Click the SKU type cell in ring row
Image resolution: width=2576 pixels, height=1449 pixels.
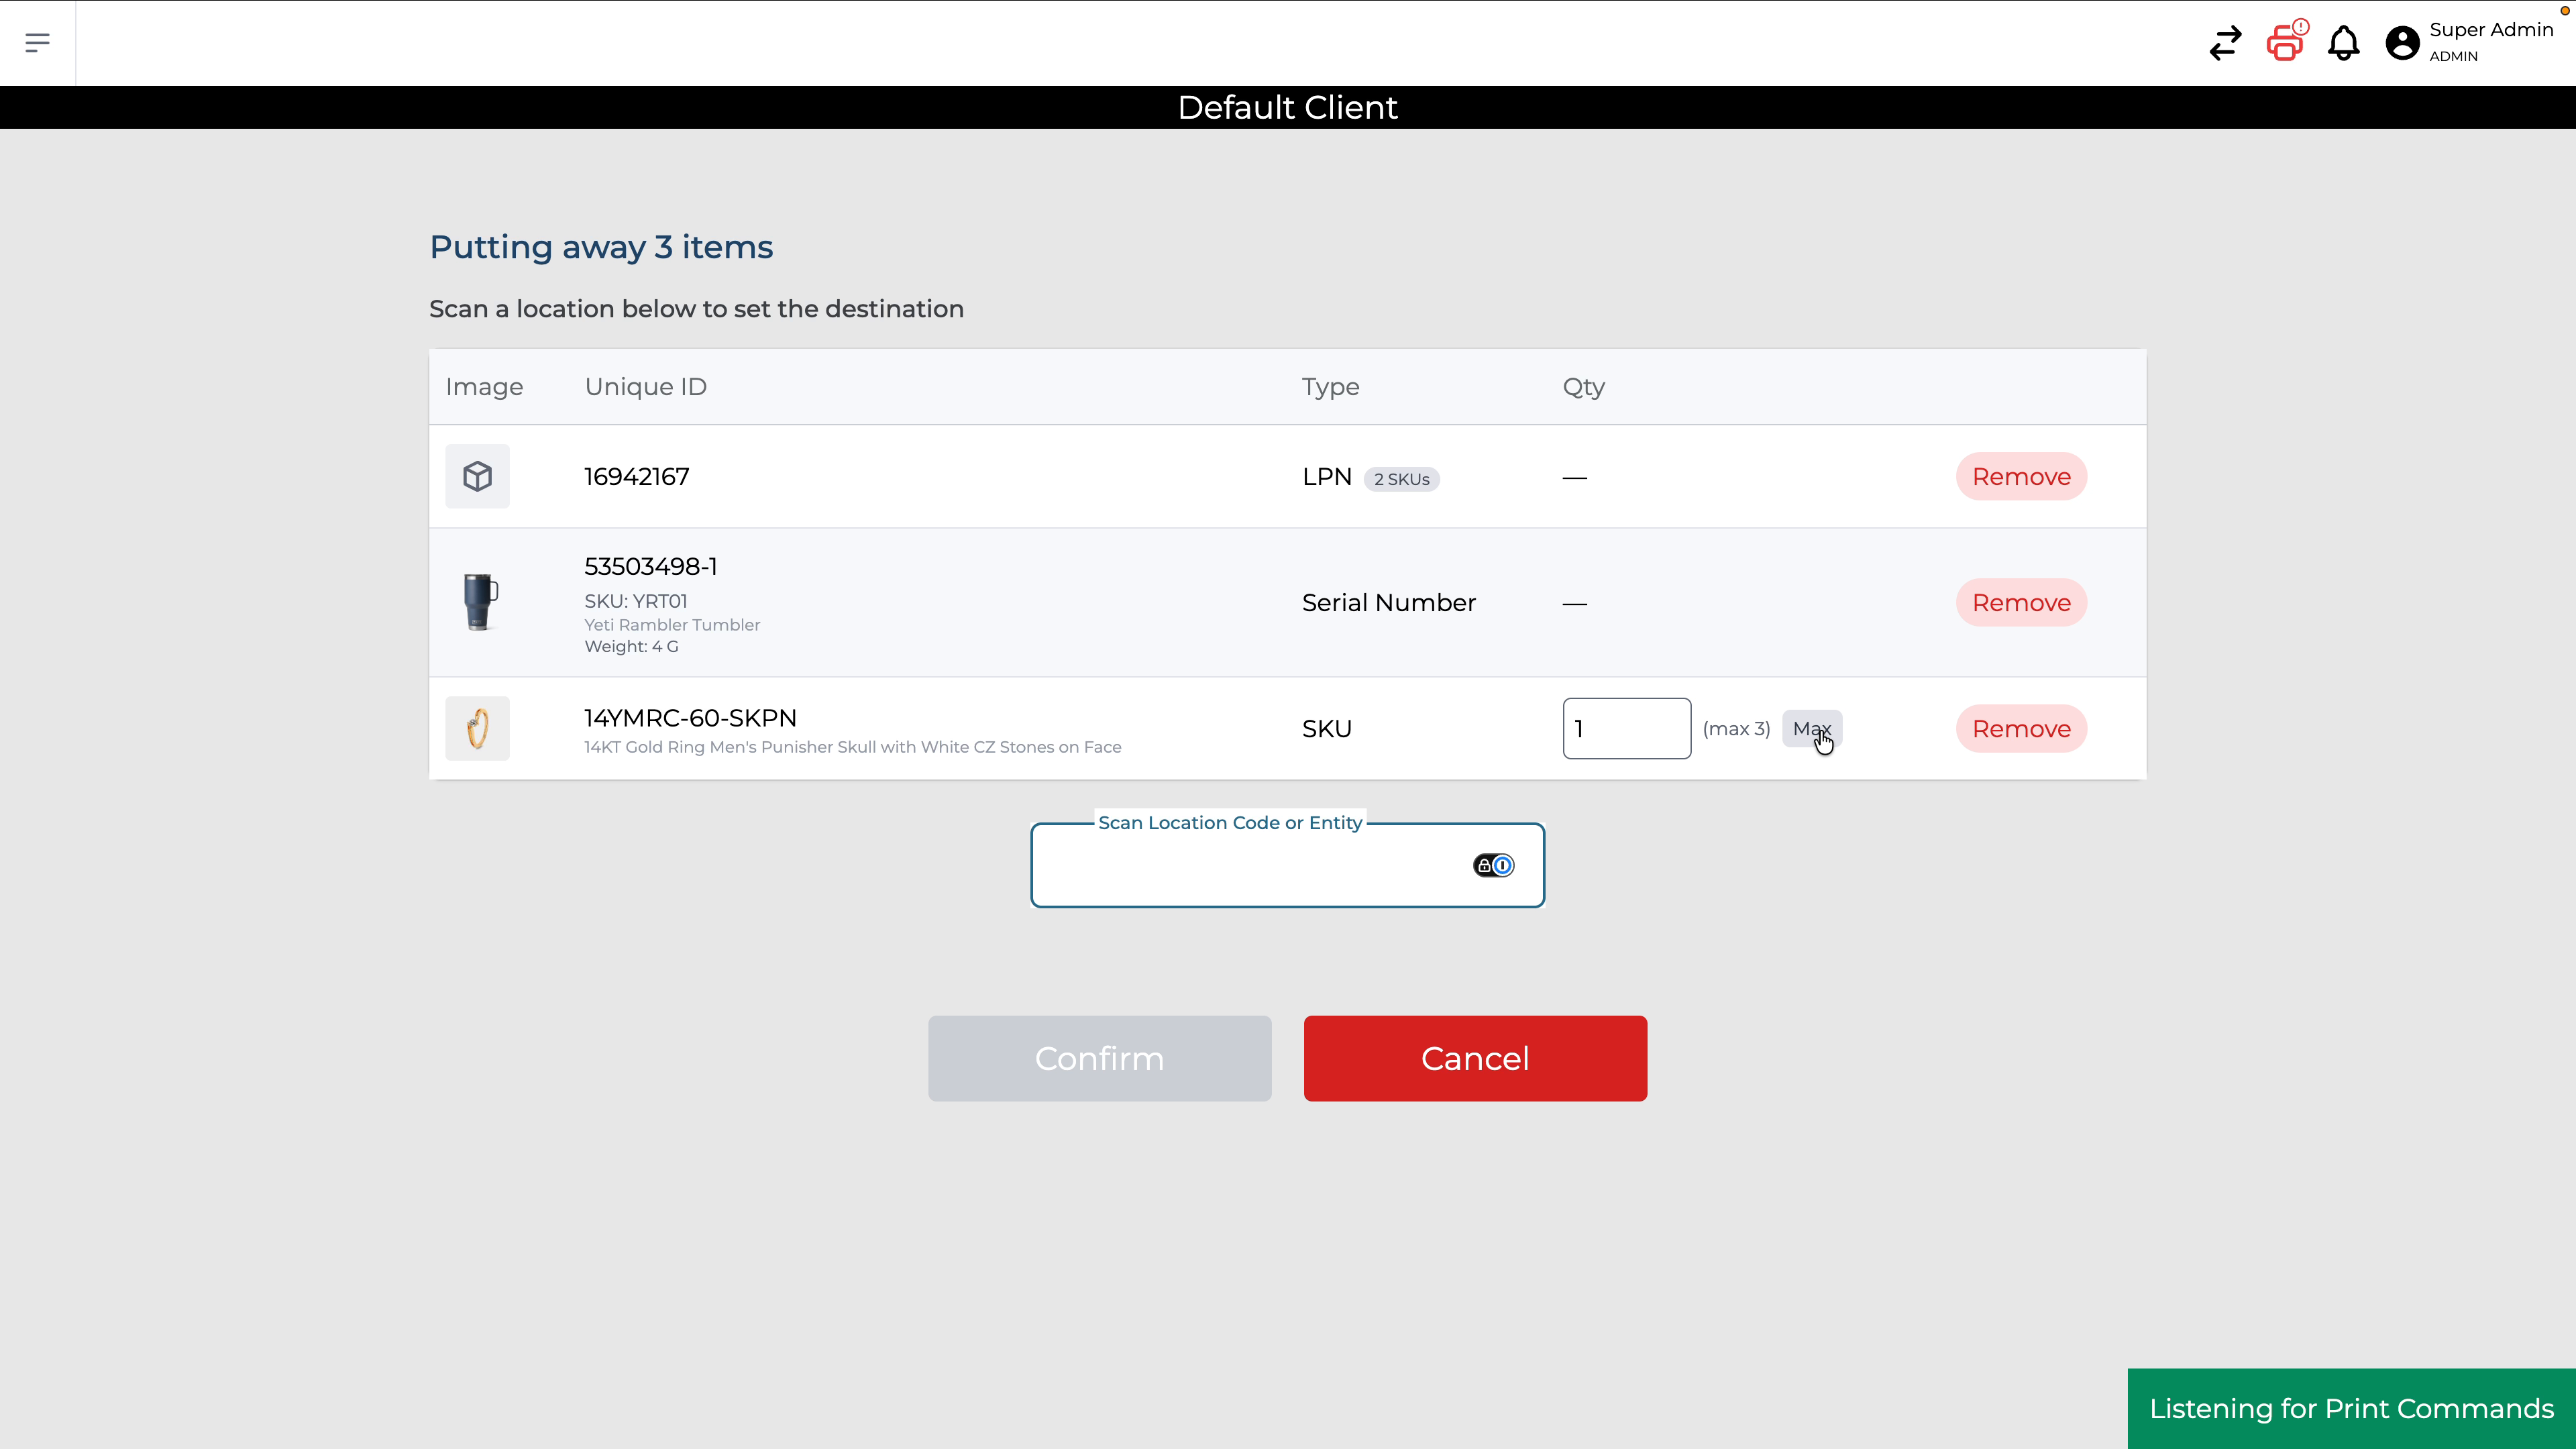pos(1326,728)
